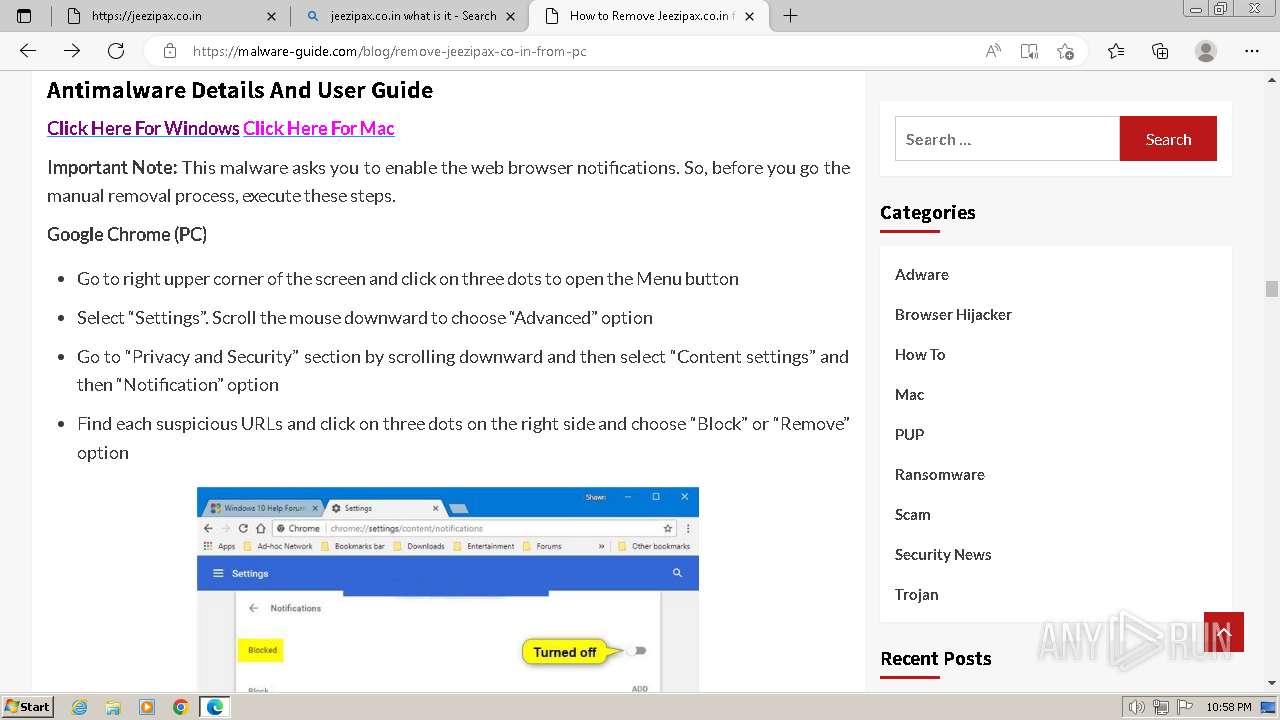Viewport: 1280px width, 720px height.
Task: Open the network tray icon
Action: click(1161, 707)
